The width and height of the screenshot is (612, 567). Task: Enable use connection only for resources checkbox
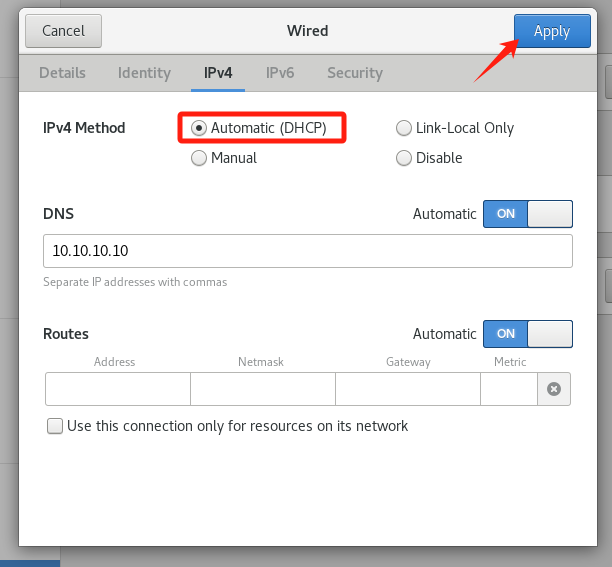55,427
